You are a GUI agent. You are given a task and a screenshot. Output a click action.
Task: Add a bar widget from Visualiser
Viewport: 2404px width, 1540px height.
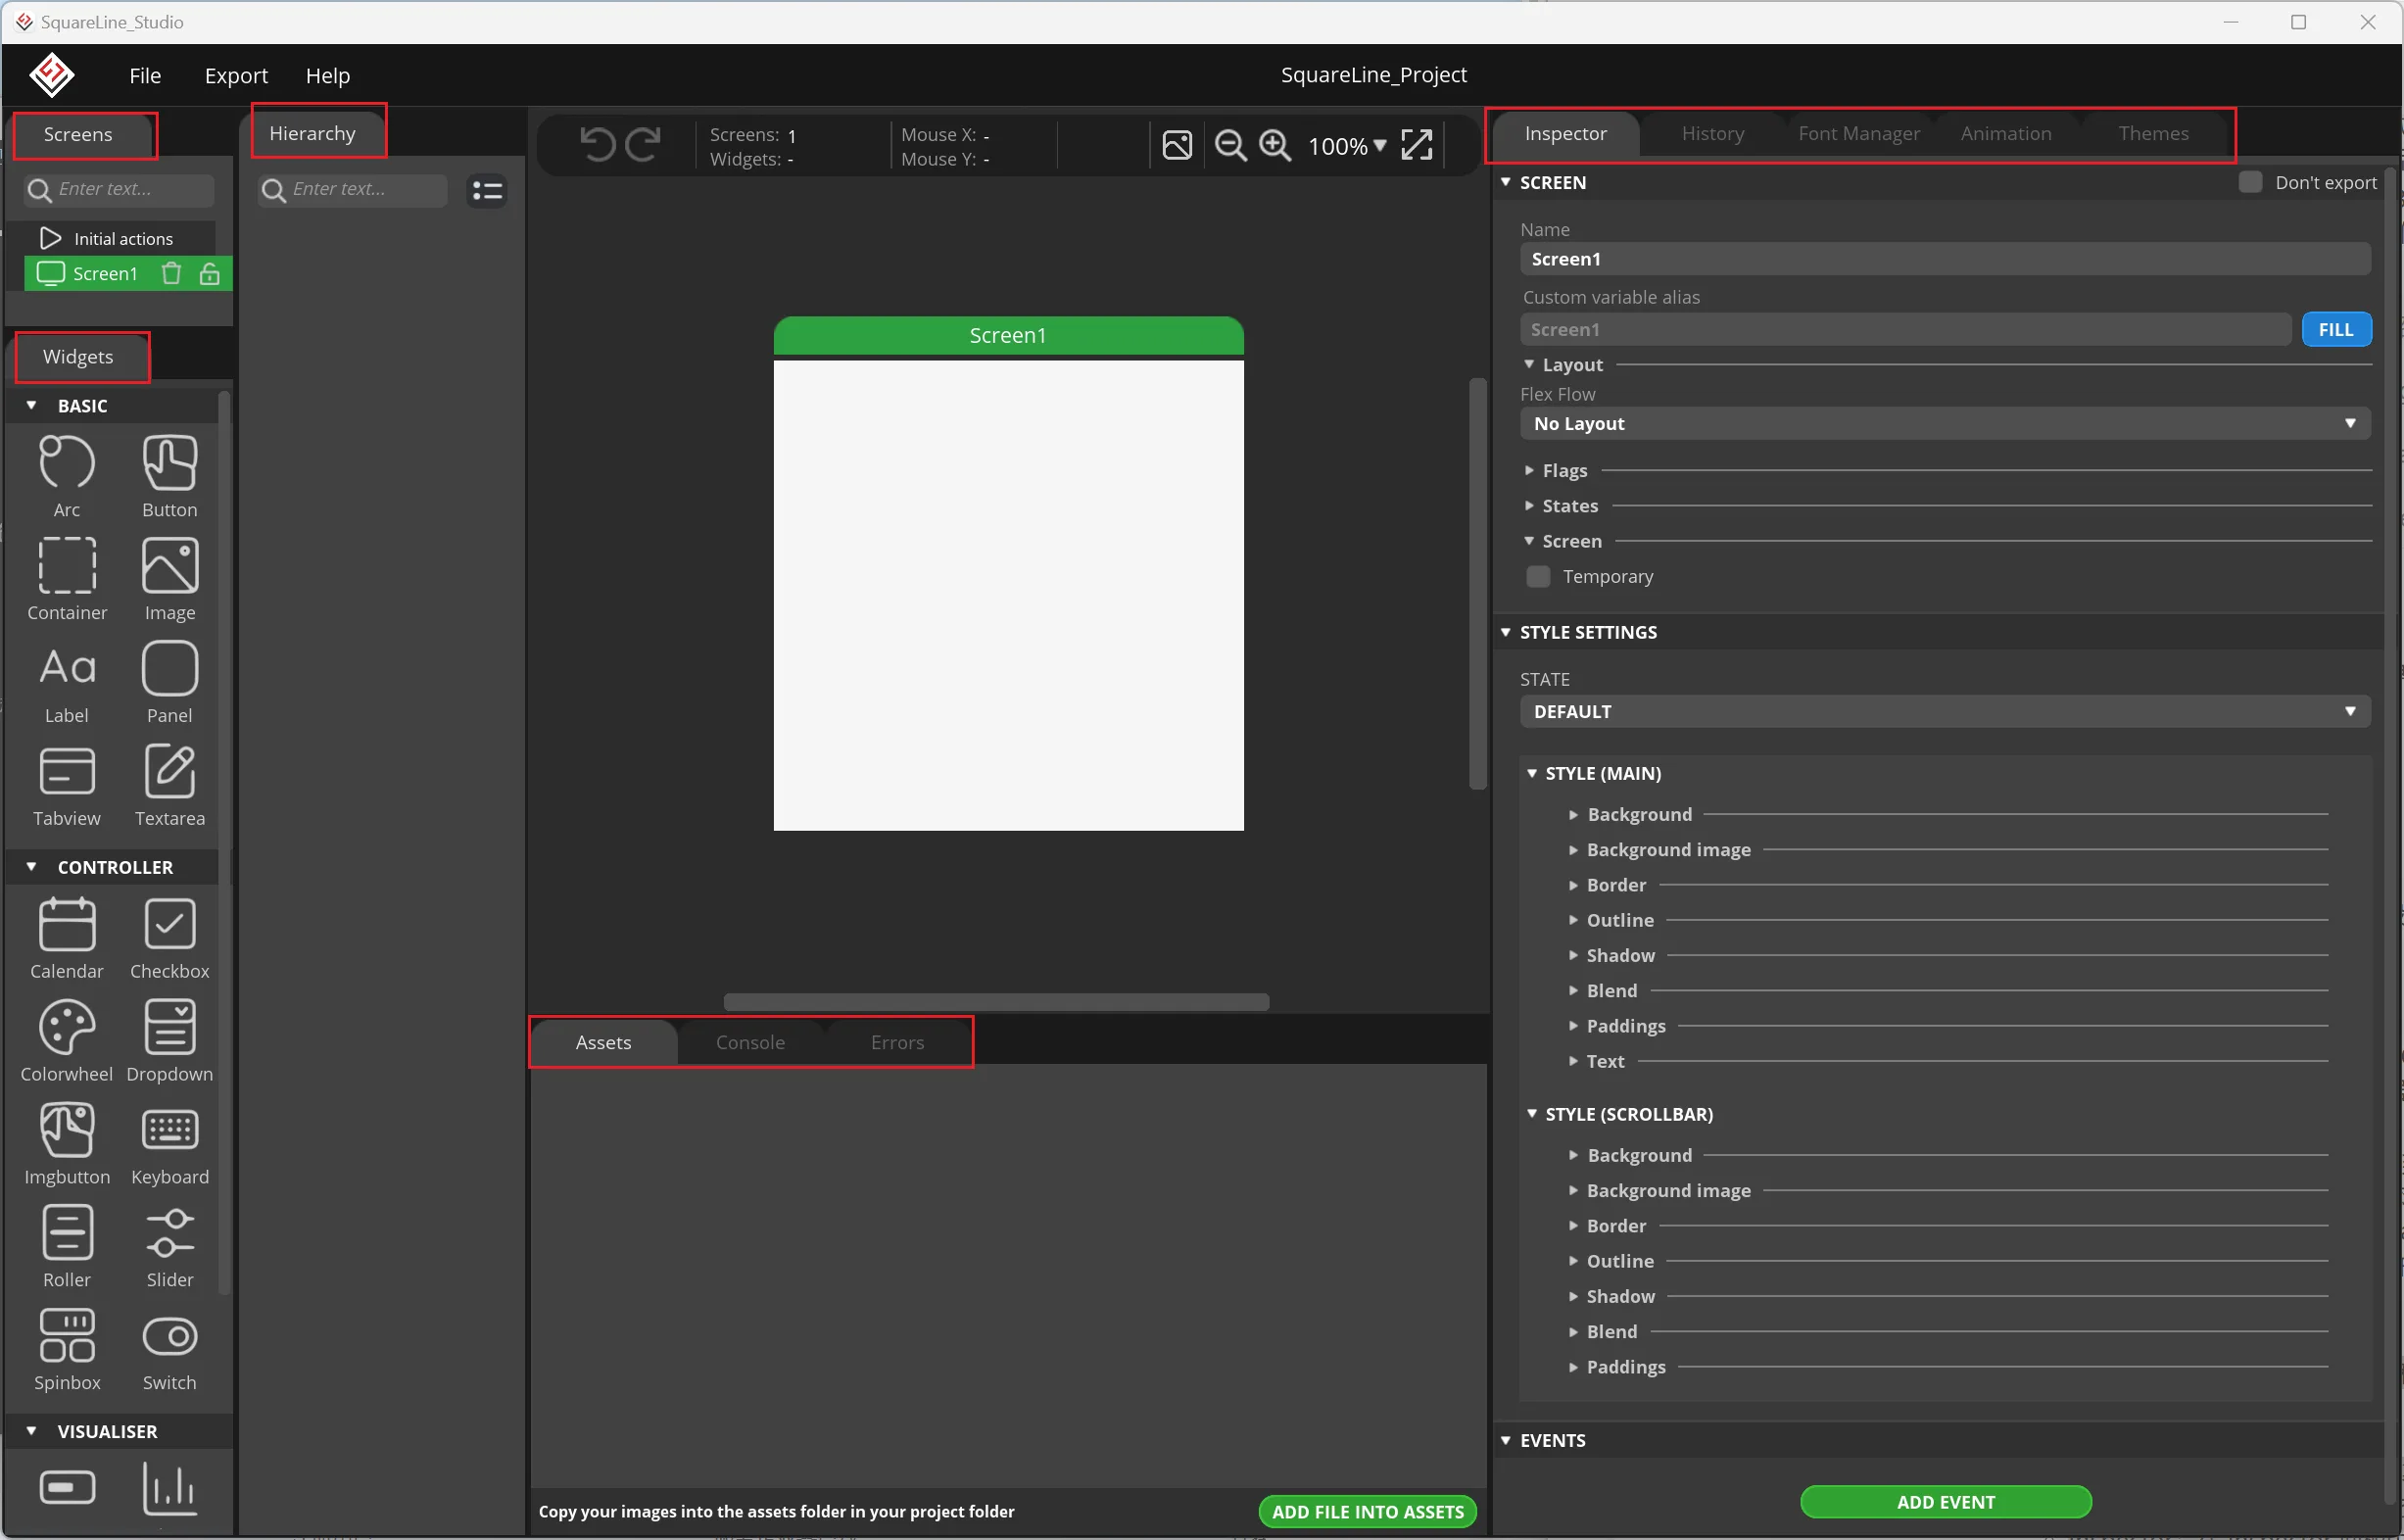(67, 1488)
